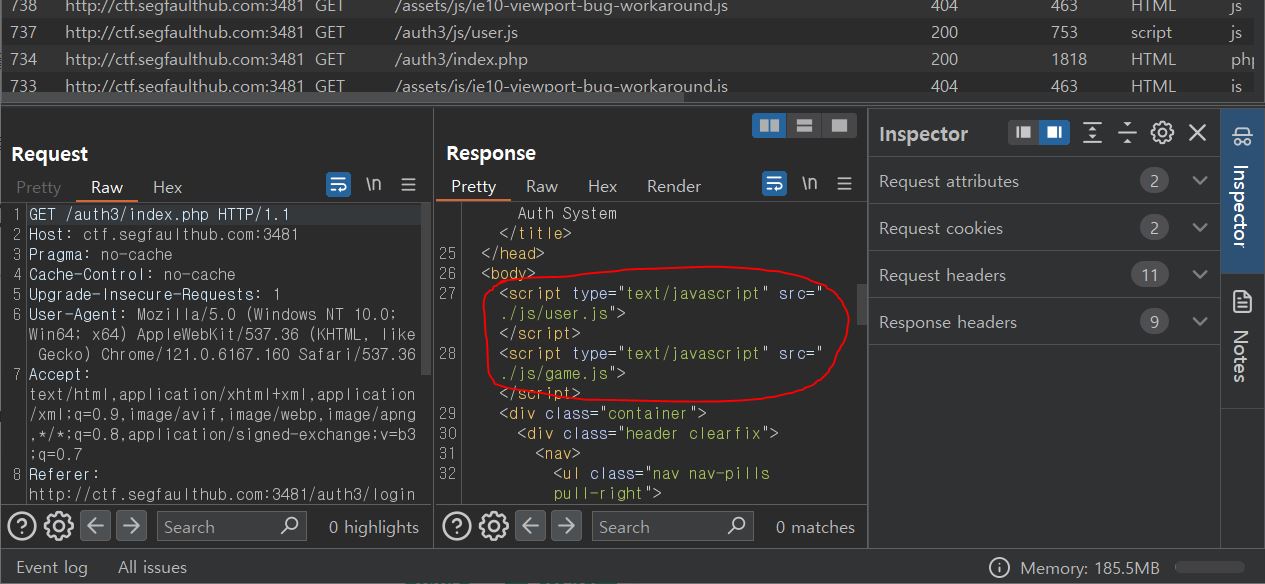Switch Response view to Render tab
1265x584 pixels.
pos(674,186)
